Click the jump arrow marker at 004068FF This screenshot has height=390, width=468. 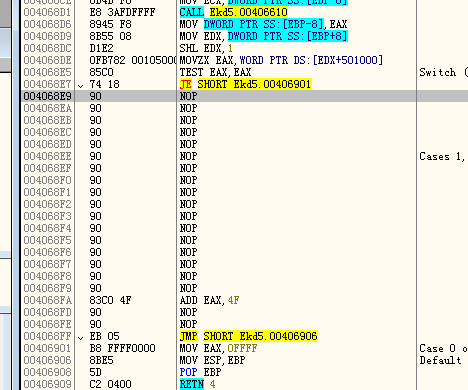coord(80,337)
